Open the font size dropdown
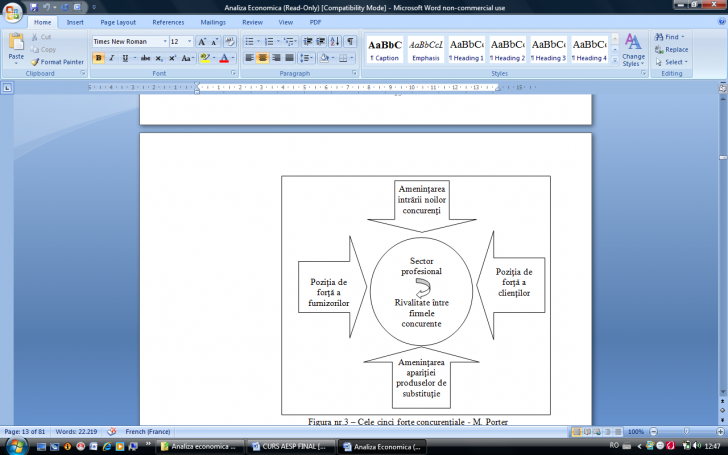The height and width of the screenshot is (455, 728). point(188,42)
